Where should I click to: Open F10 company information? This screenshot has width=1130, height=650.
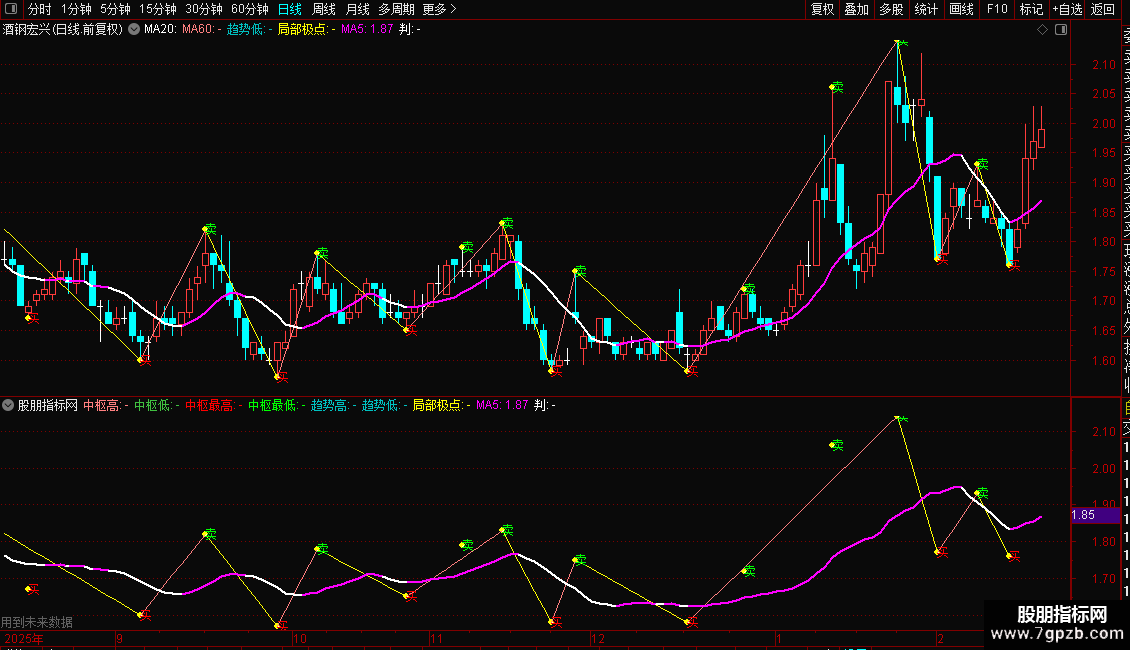[997, 10]
